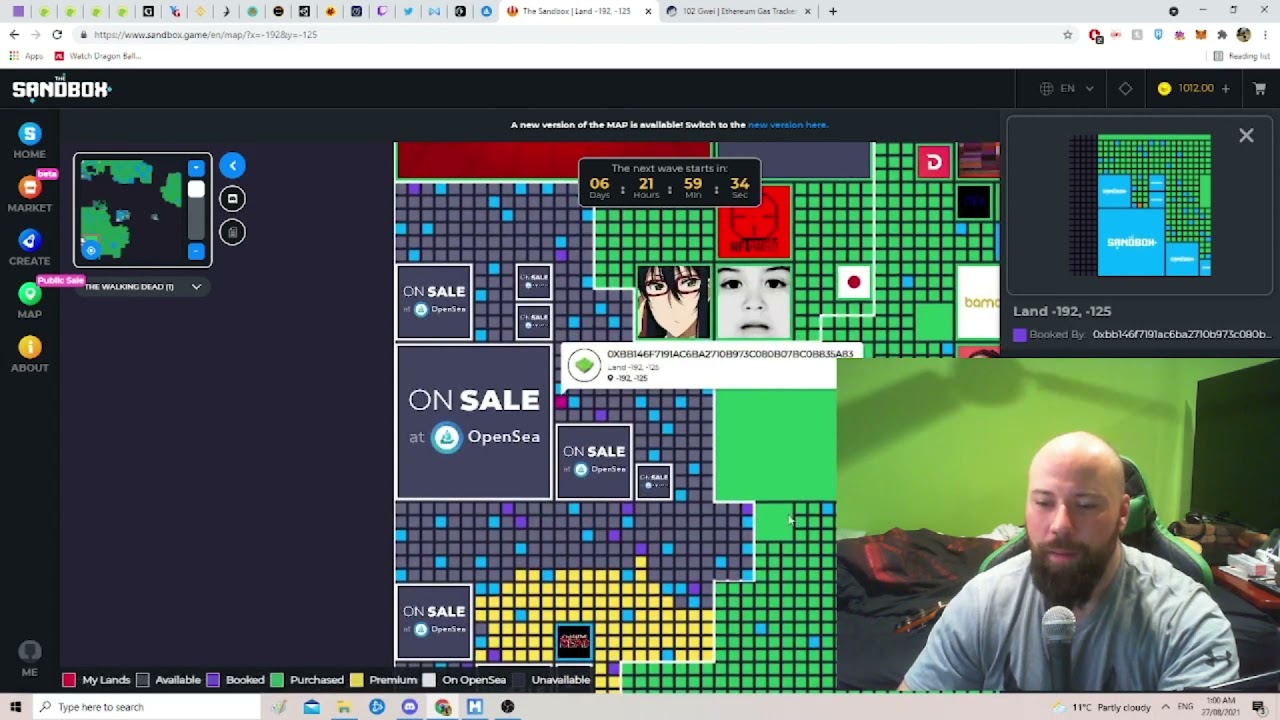Screen dimensions: 1280x720
Task: Click the Japan flag land tile
Action: tap(854, 282)
